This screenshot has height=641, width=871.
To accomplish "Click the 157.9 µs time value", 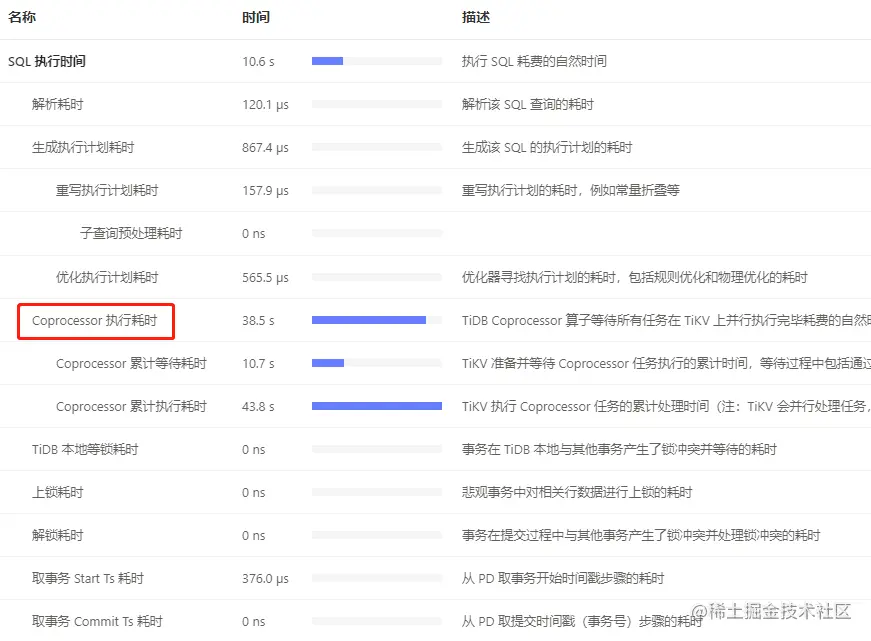I will [266, 191].
